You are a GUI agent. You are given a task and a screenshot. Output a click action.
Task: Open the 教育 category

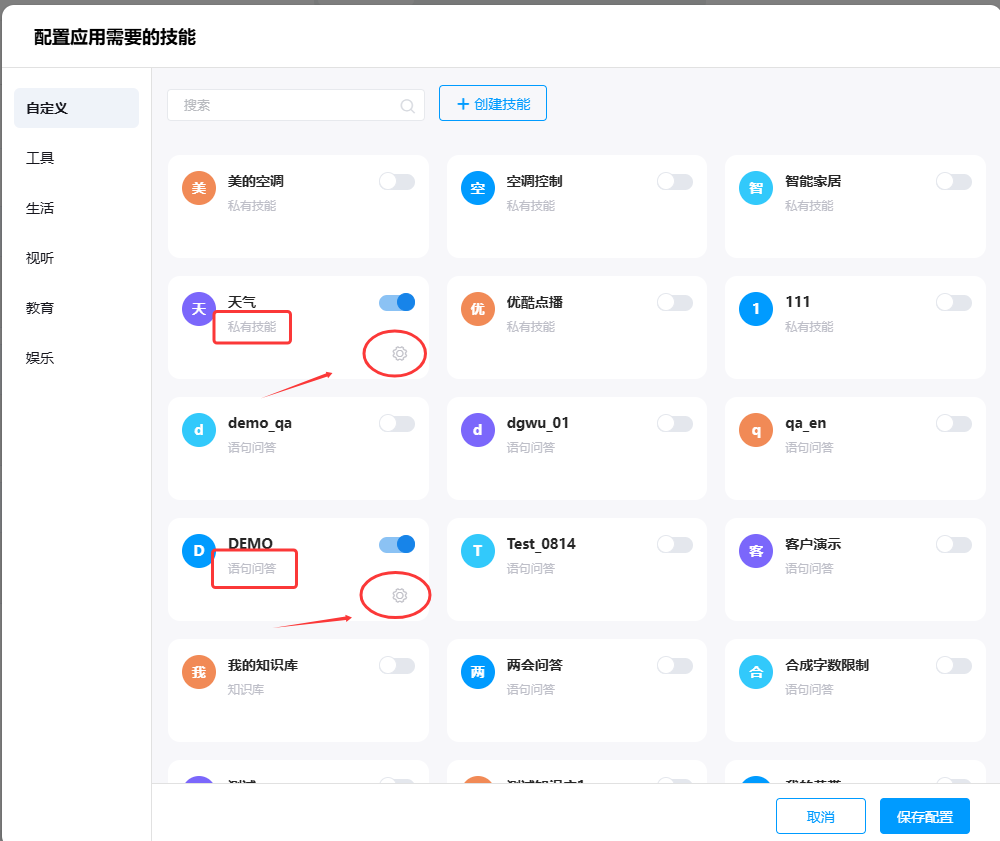pyautogui.click(x=40, y=308)
